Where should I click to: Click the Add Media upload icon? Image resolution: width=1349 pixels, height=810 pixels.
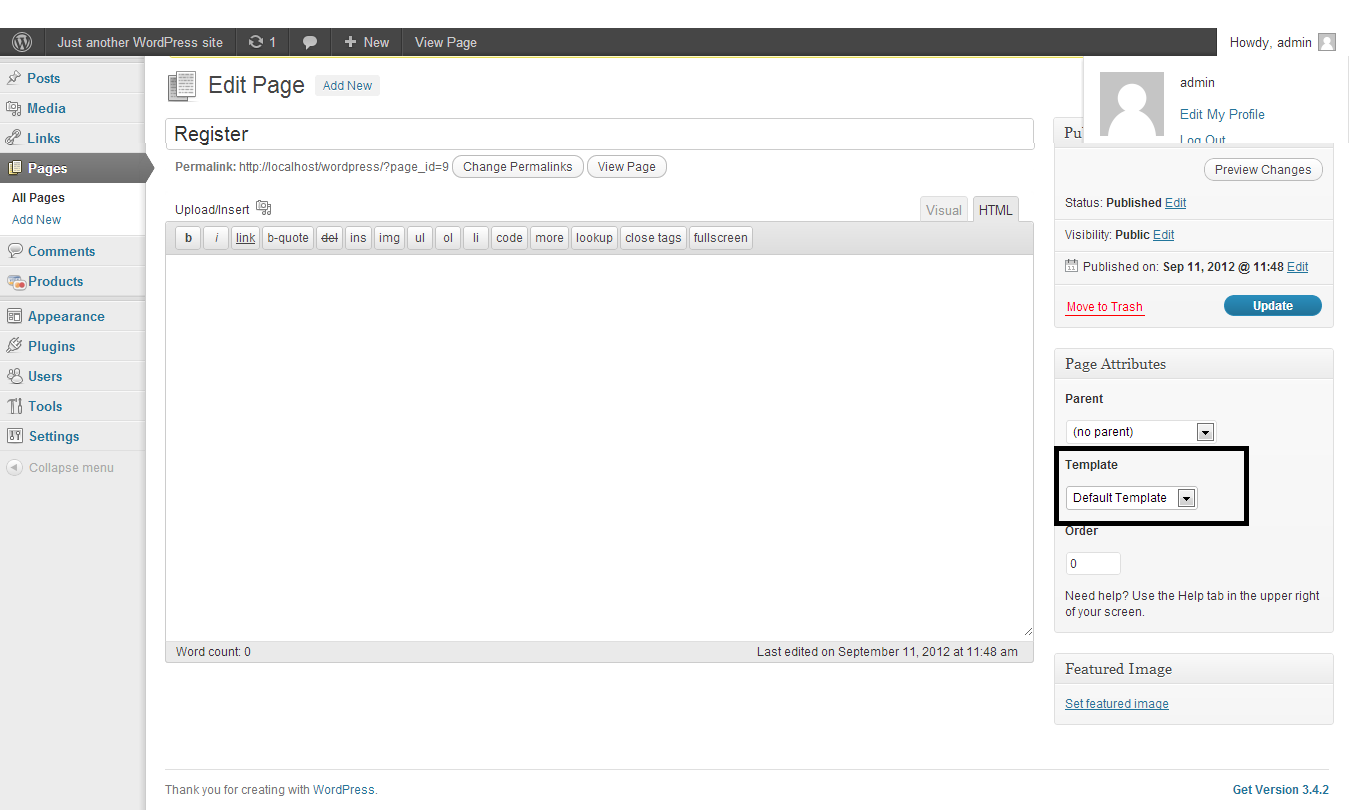[x=264, y=208]
